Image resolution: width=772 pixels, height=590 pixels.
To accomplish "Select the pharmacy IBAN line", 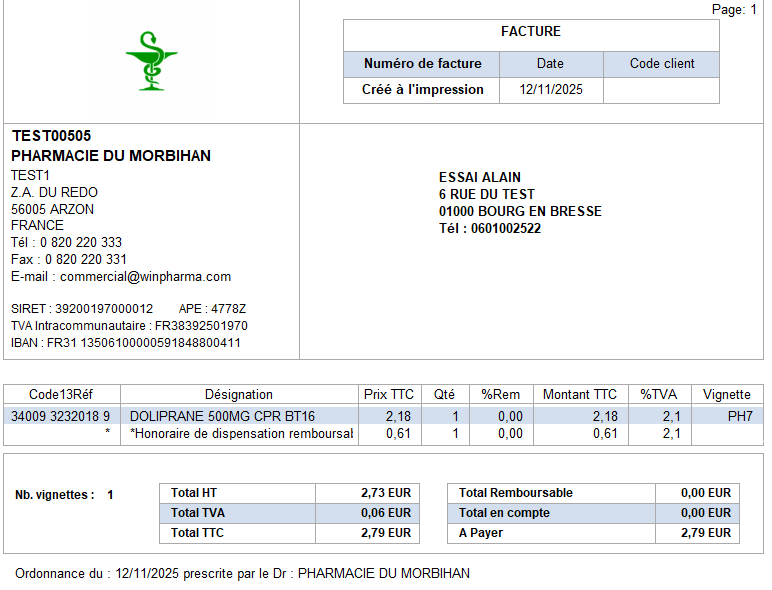I will click(126, 343).
